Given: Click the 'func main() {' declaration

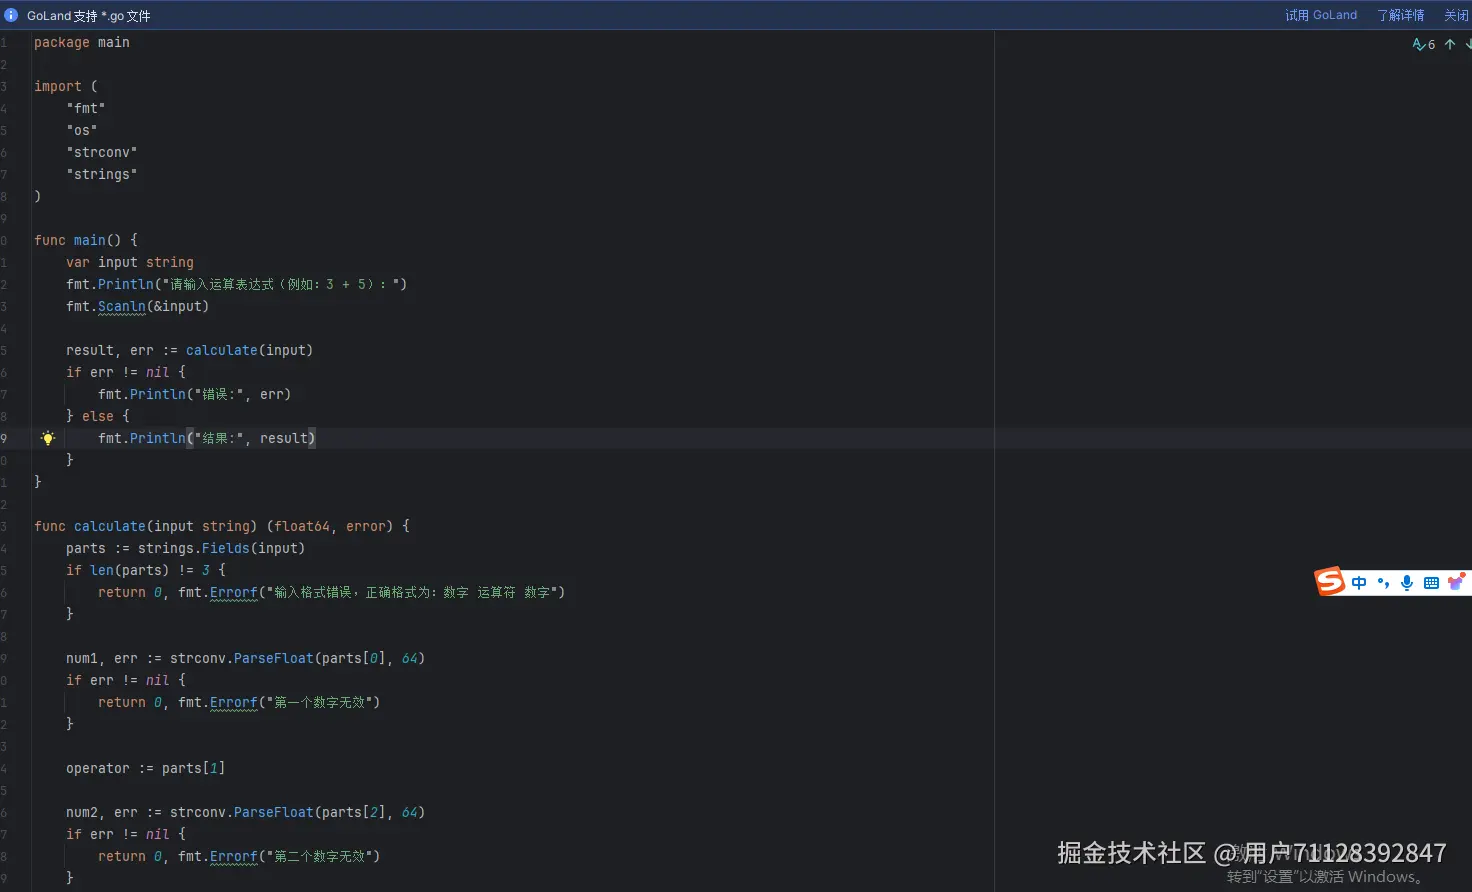Looking at the screenshot, I should (x=86, y=240).
